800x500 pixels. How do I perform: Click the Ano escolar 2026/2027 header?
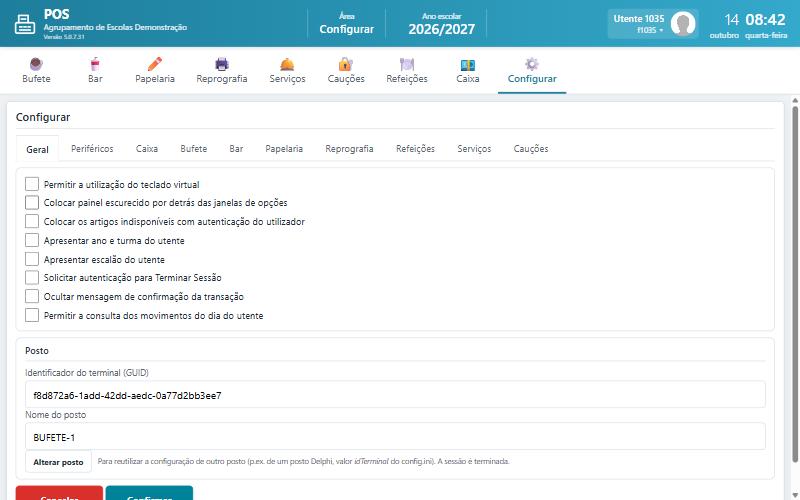[441, 24]
